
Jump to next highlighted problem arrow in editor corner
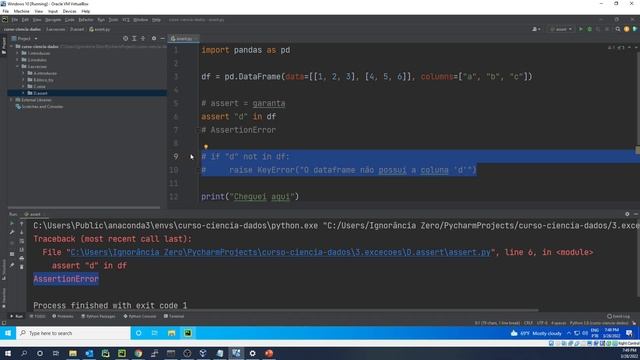click(636, 48)
